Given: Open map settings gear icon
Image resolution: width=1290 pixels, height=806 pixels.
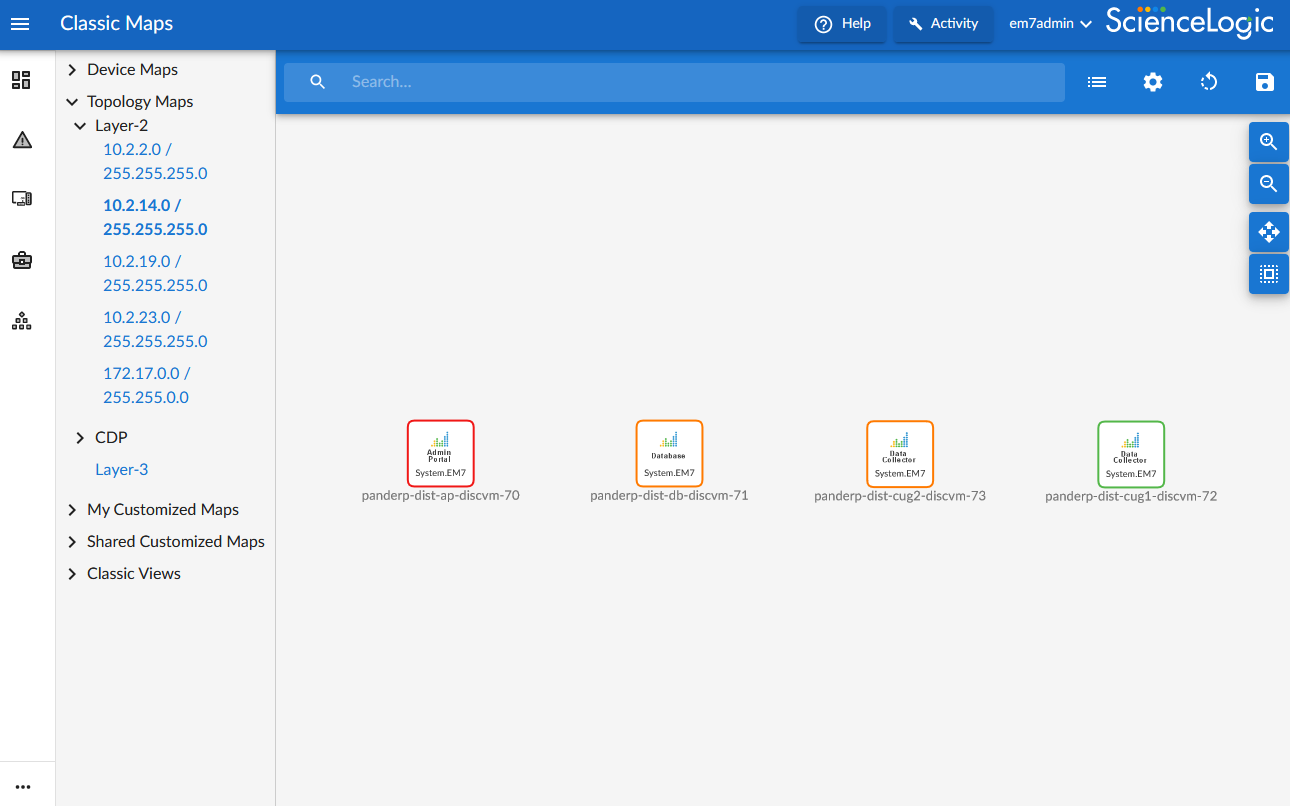Looking at the screenshot, I should (1153, 82).
